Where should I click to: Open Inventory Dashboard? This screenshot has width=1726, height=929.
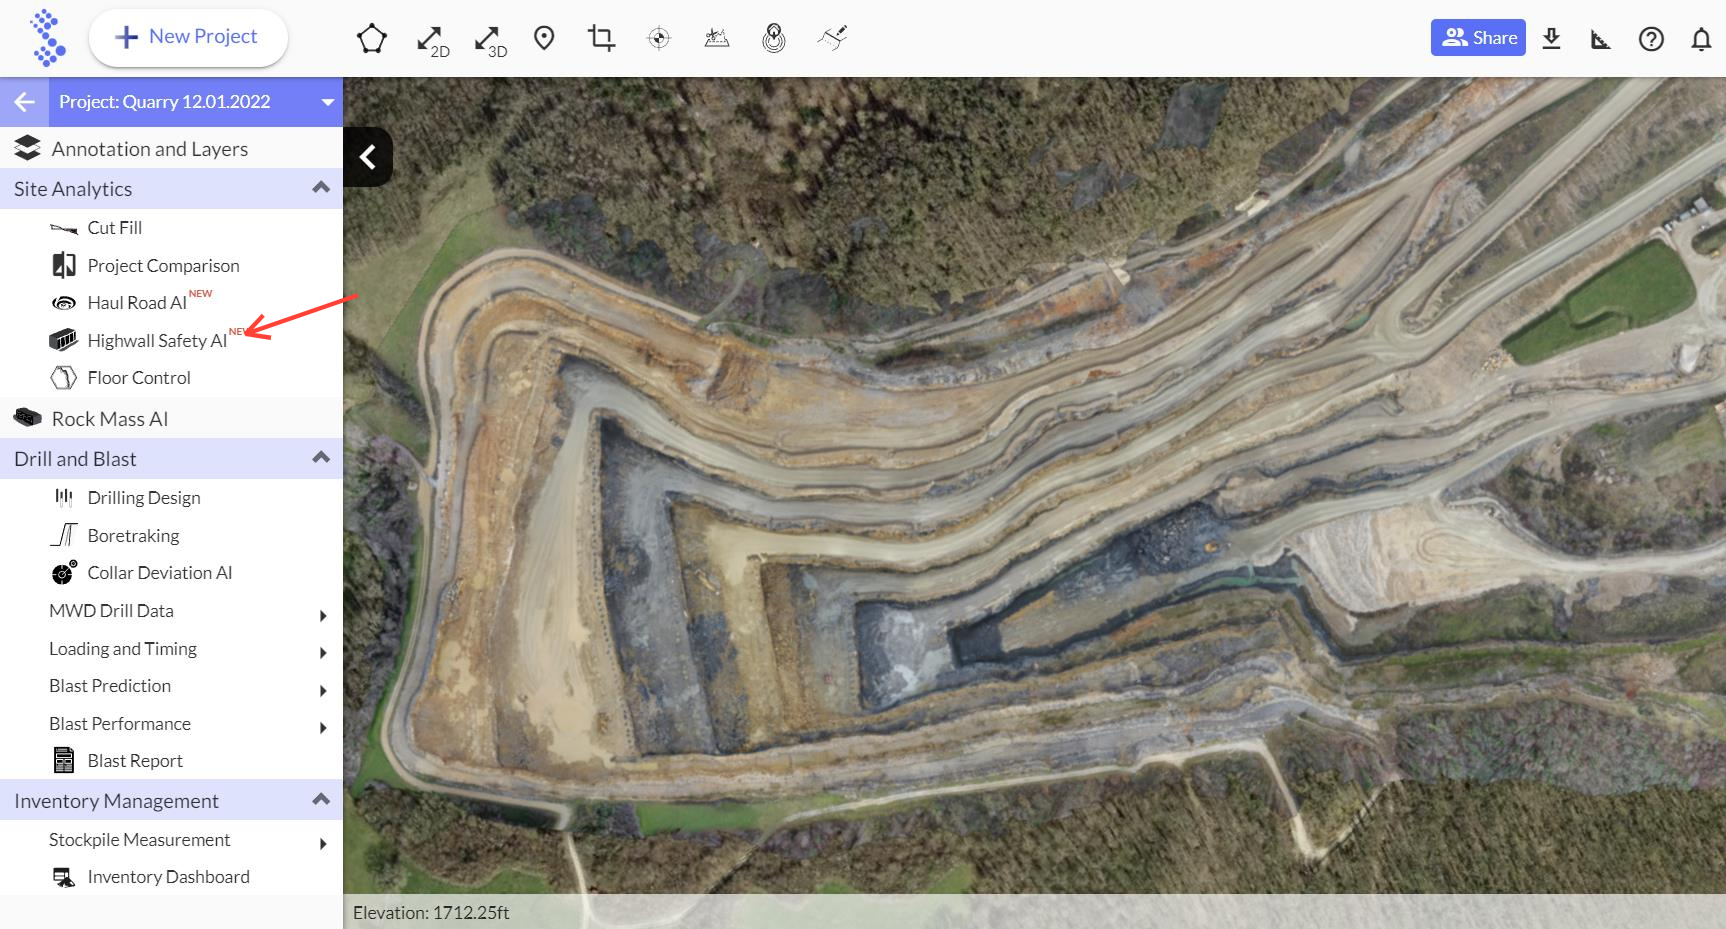click(x=171, y=877)
